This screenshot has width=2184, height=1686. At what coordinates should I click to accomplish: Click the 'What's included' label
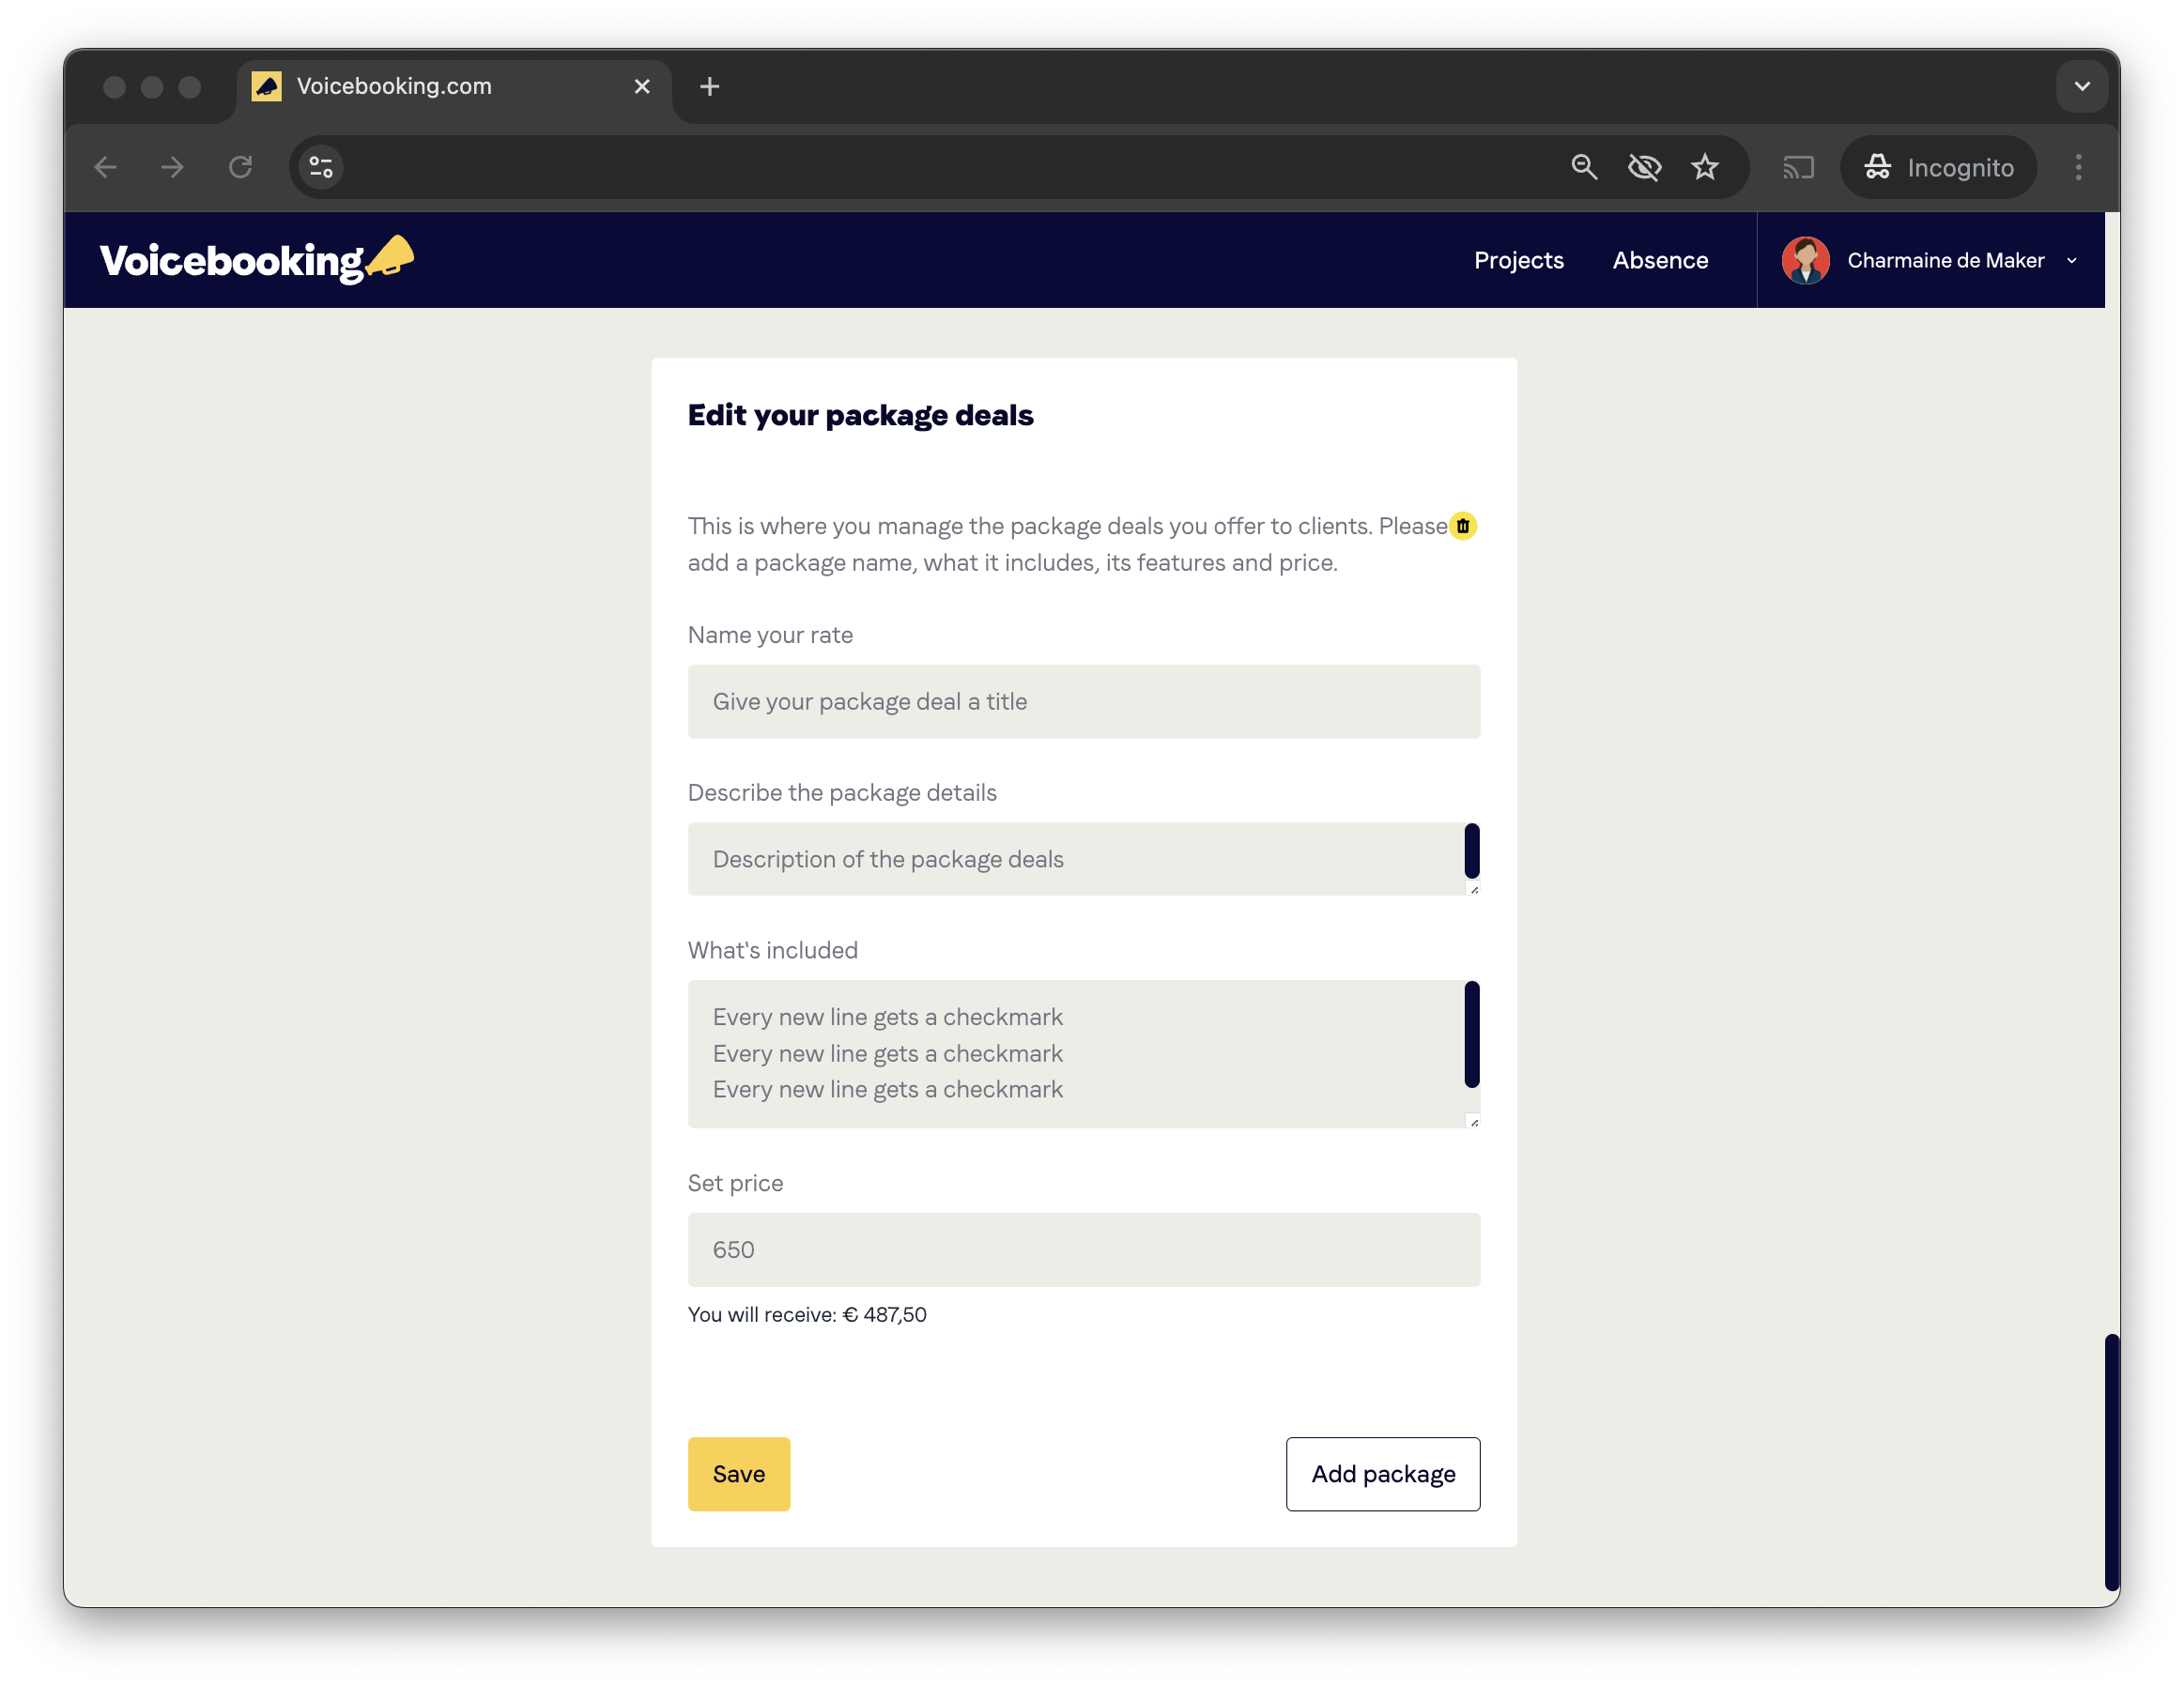tap(772, 950)
